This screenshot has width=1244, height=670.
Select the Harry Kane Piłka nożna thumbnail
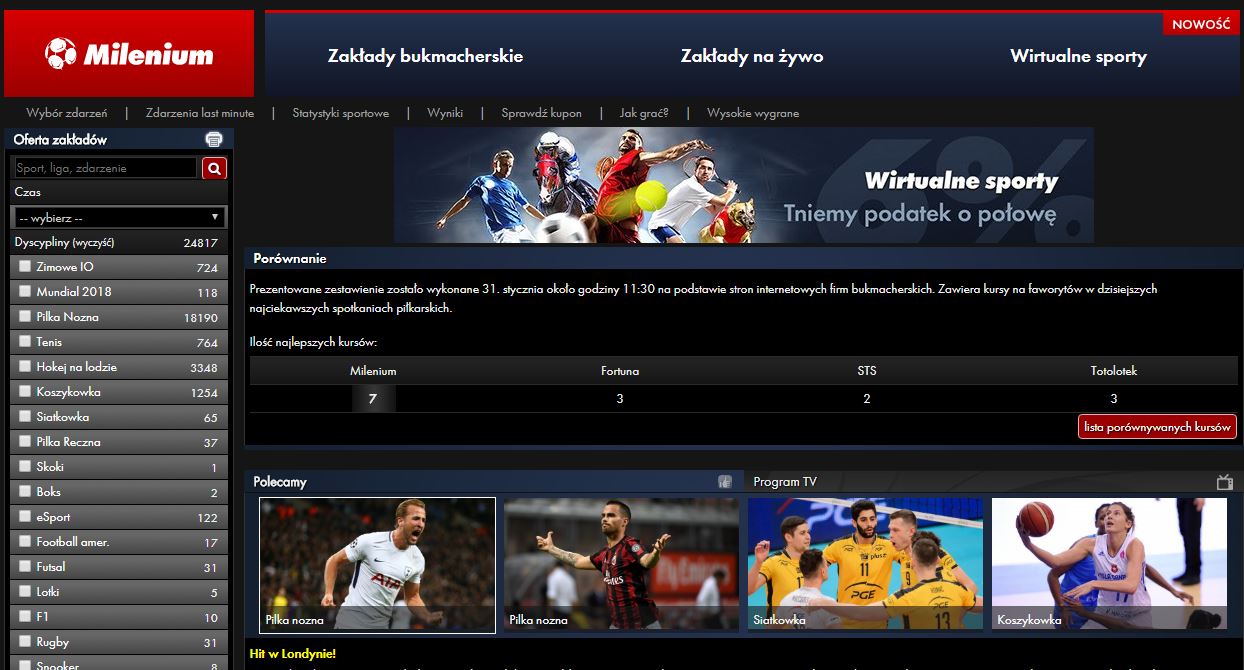(377, 565)
